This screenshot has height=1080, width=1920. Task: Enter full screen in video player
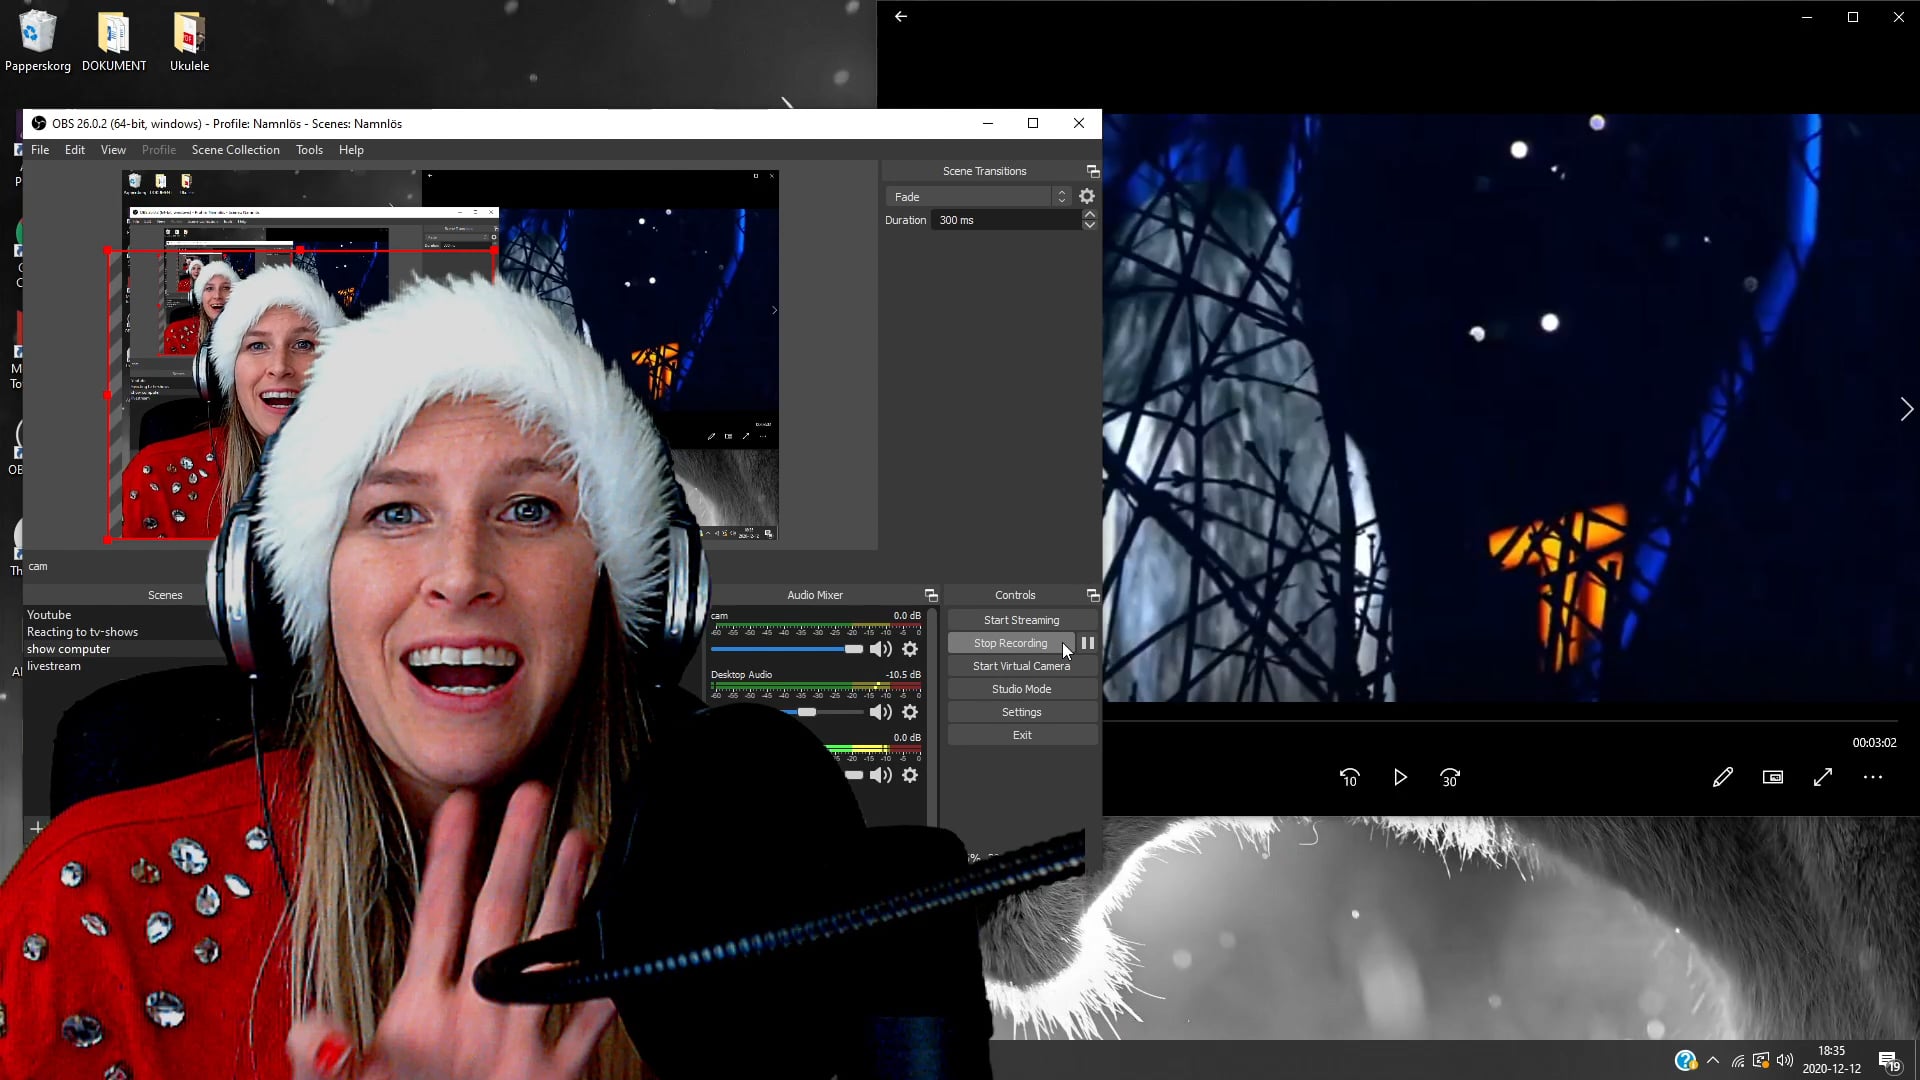click(1823, 777)
